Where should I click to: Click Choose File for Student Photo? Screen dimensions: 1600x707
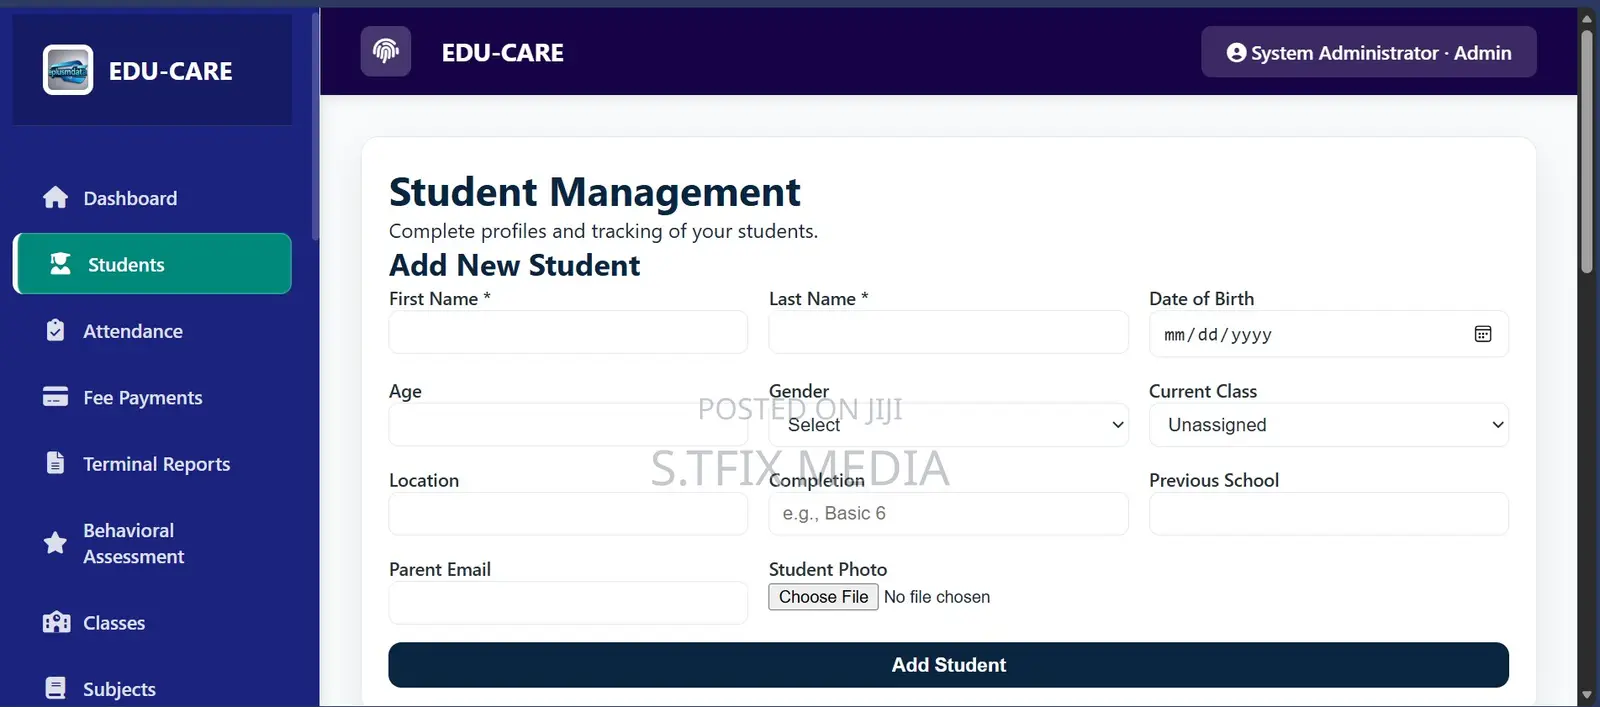(823, 597)
